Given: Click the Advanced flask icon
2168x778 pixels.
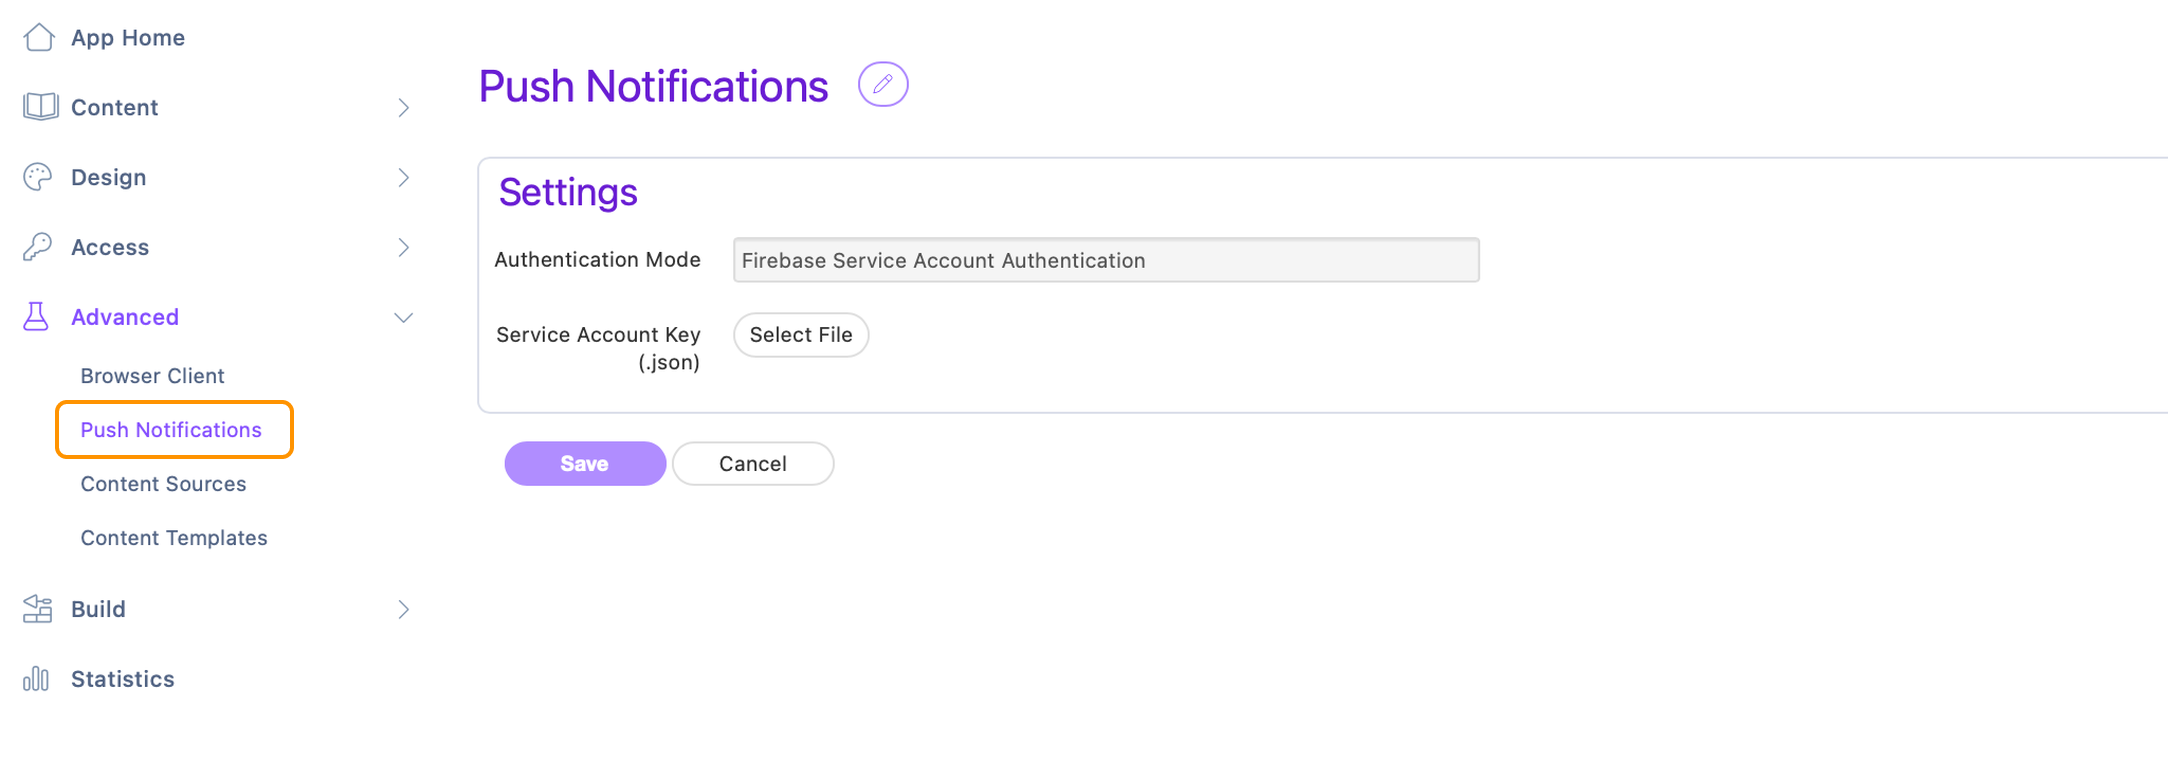Looking at the screenshot, I should (x=36, y=317).
